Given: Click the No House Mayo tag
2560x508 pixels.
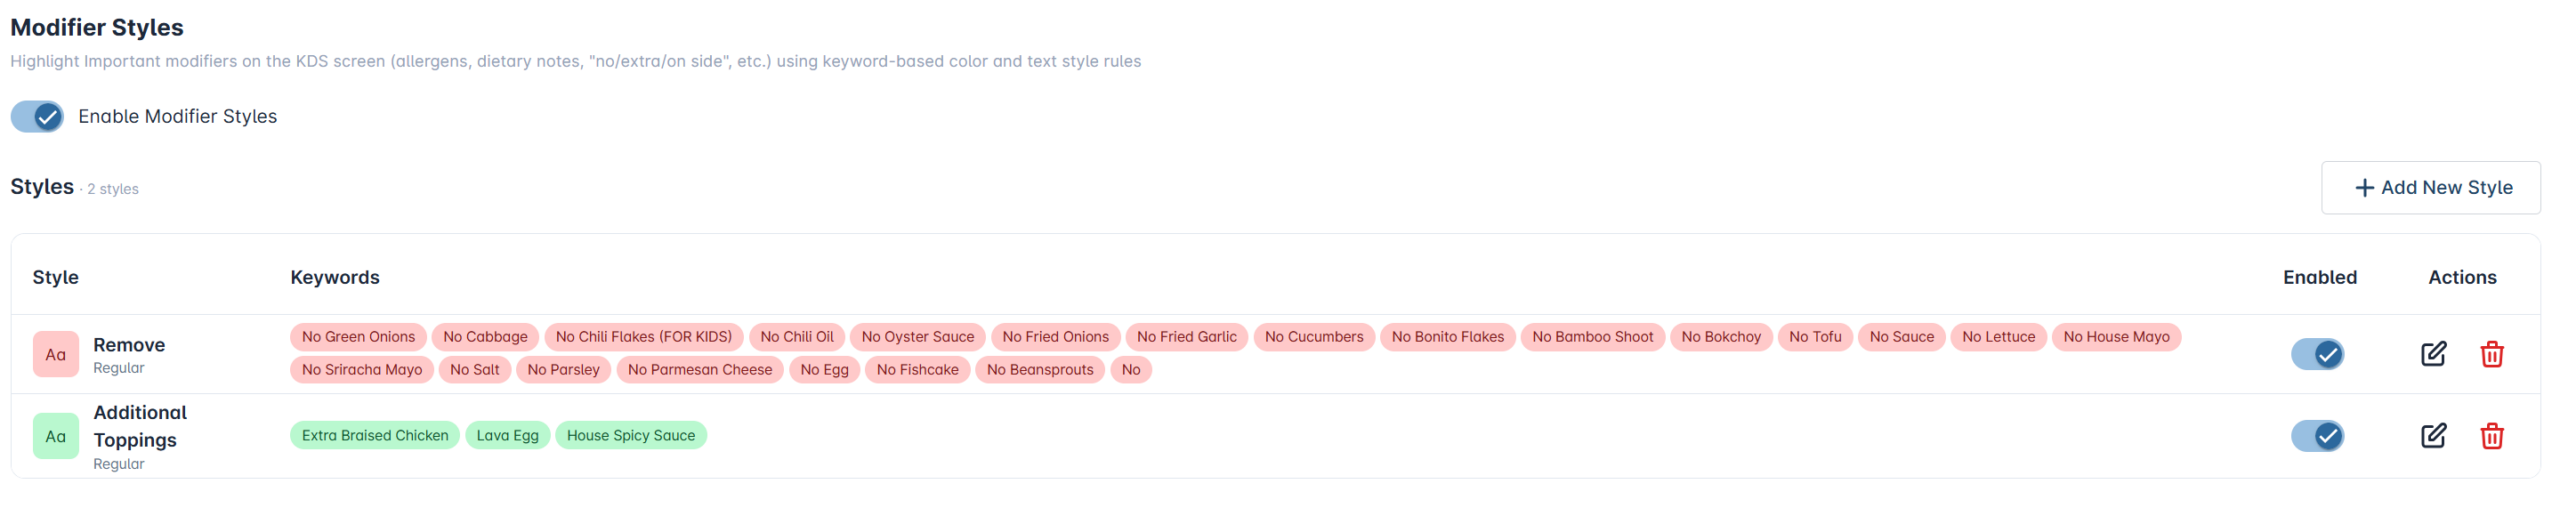Looking at the screenshot, I should tap(2116, 337).
